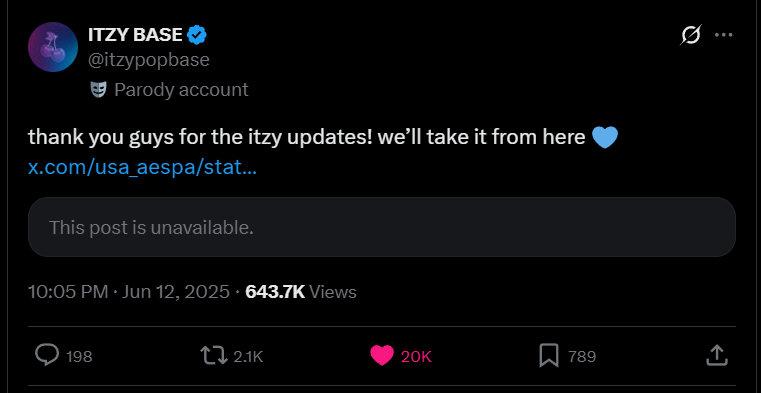Open the ITZY BASE cherry avatar
761x393 pixels.
click(53, 47)
